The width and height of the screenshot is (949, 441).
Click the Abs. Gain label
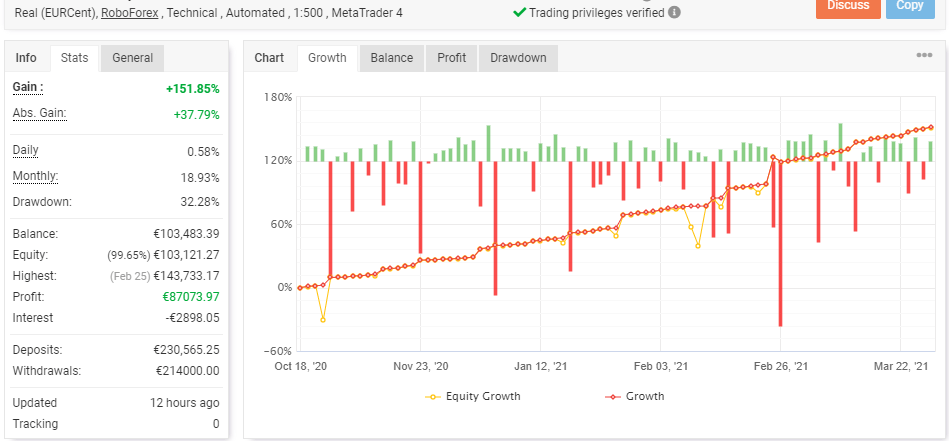pyautogui.click(x=39, y=113)
